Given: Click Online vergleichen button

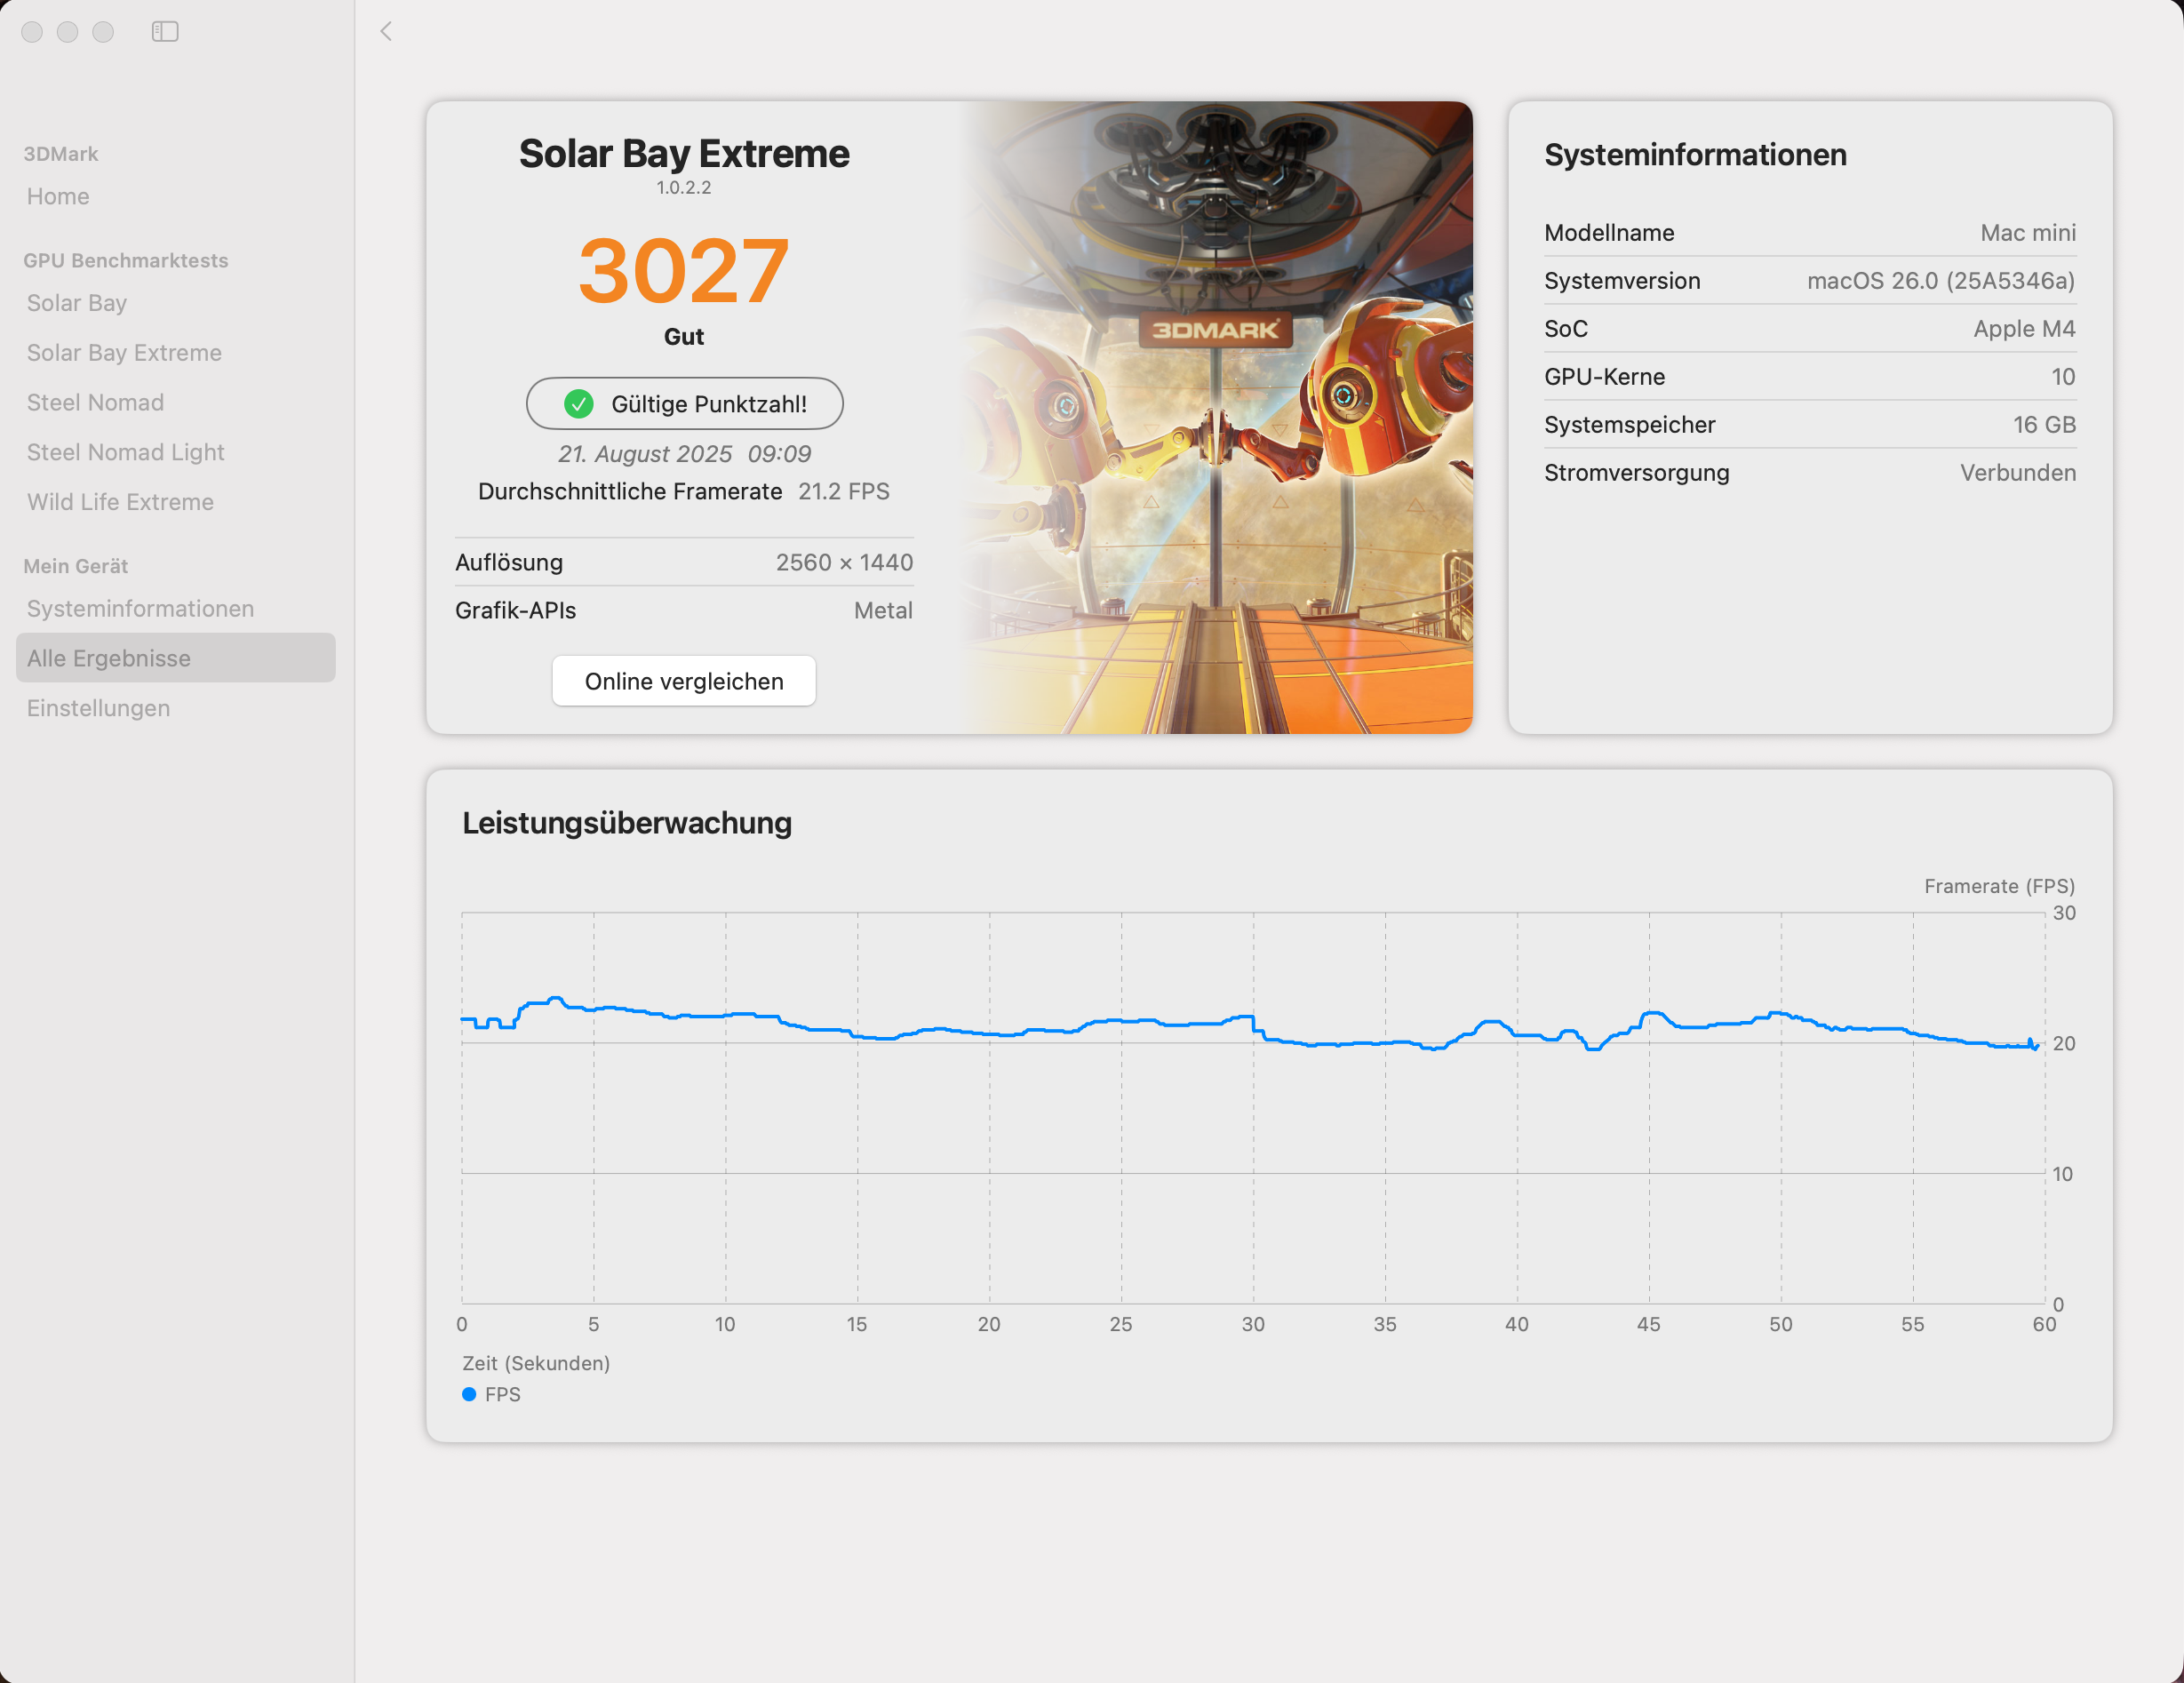Looking at the screenshot, I should coord(684,681).
